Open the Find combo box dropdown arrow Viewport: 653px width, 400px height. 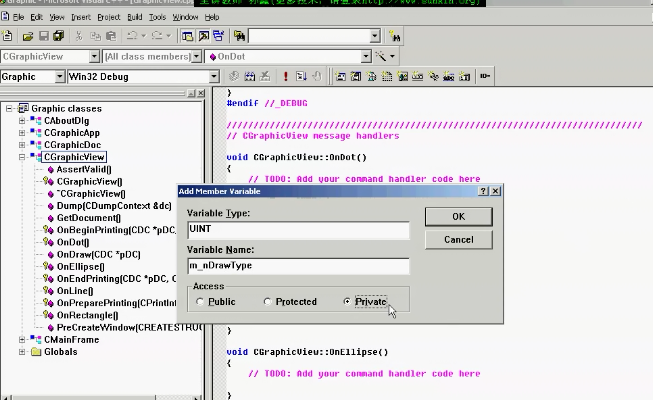[x=375, y=36]
